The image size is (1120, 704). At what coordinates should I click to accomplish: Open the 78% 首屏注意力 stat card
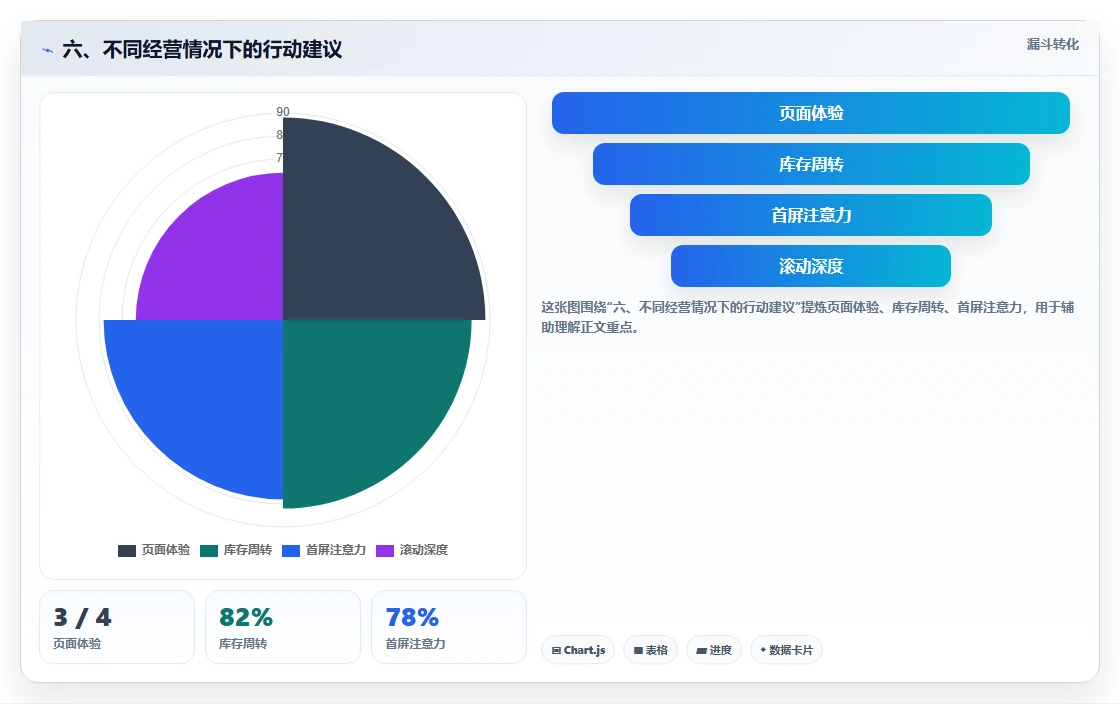click(449, 627)
